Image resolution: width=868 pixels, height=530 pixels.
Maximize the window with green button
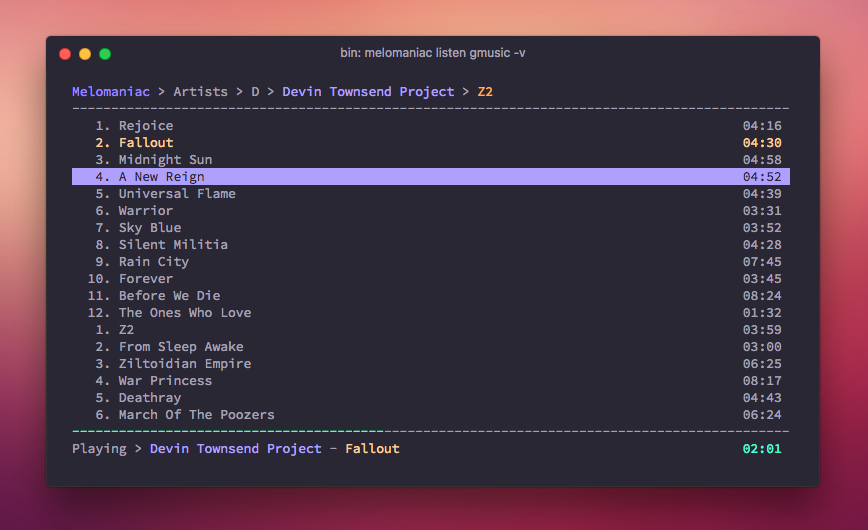click(105, 54)
